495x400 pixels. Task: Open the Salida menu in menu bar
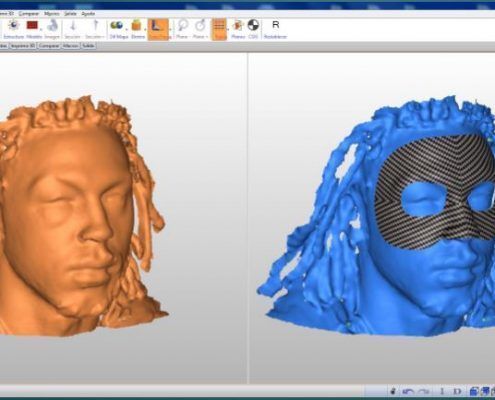click(x=70, y=14)
